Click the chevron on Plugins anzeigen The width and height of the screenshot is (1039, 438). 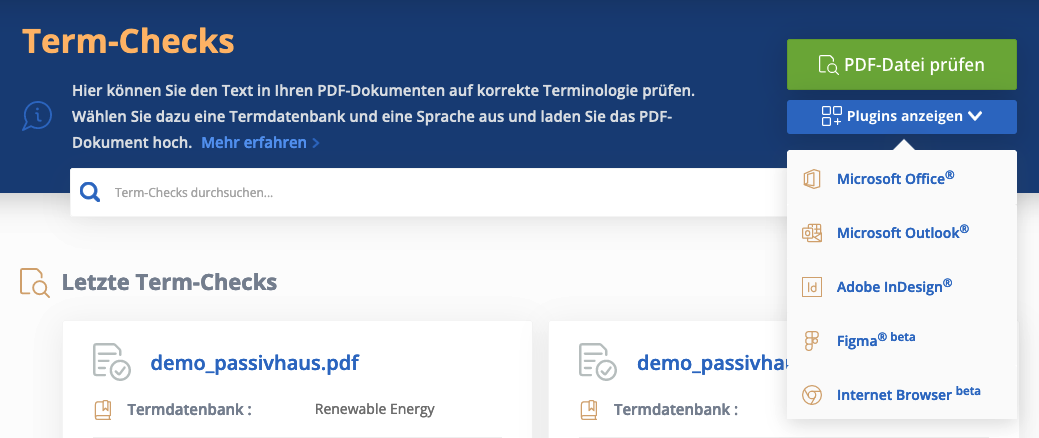(975, 116)
